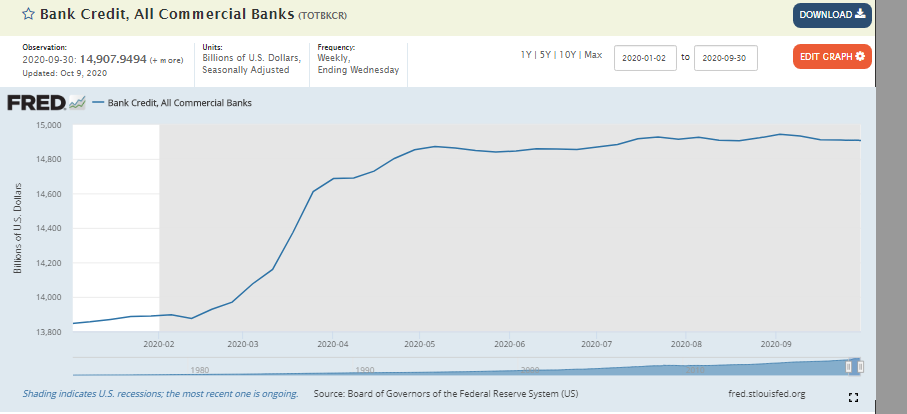This screenshot has width=907, height=414.
Task: Expand the (+ more) observations link
Action: tap(167, 60)
